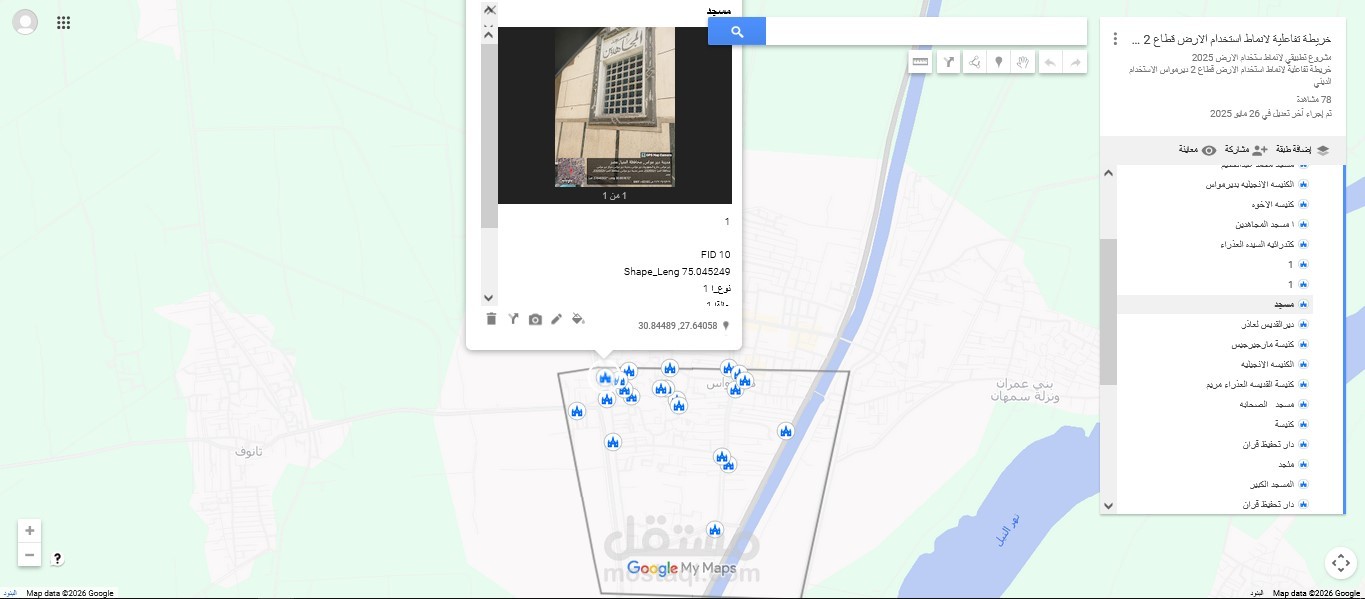Select the hand pan tool
This screenshot has width=1365, height=599.
click(x=1023, y=62)
